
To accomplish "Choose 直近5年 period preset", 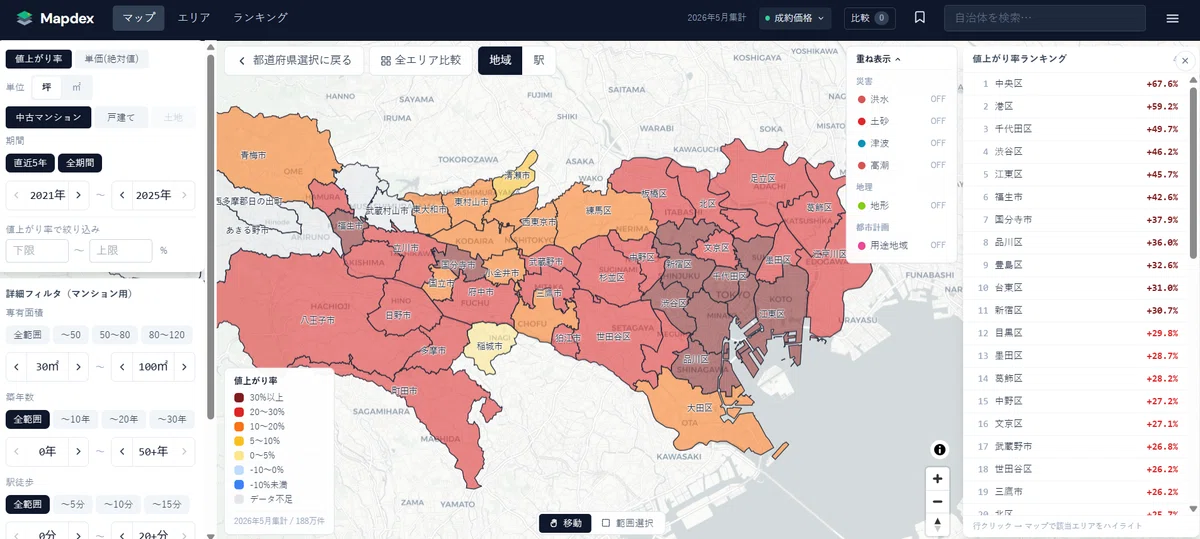I will [x=30, y=163].
